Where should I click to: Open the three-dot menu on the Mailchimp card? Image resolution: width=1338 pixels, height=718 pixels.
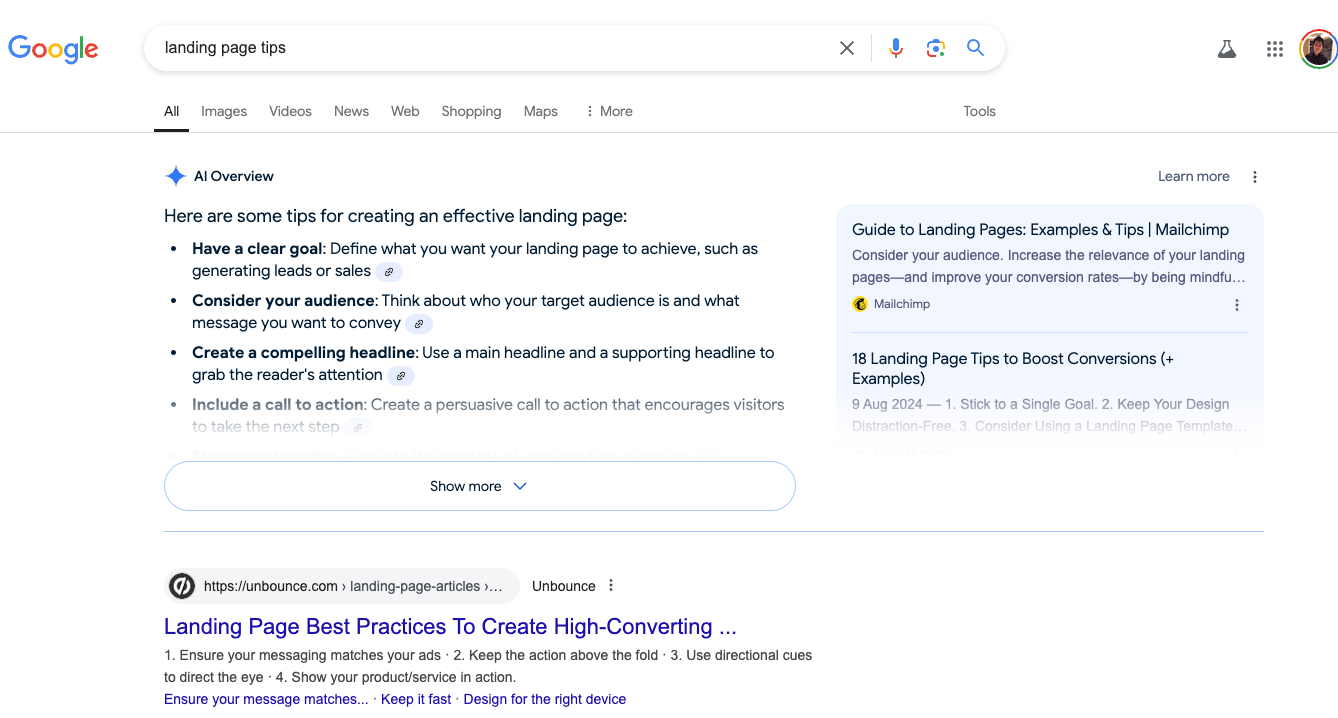(1237, 304)
